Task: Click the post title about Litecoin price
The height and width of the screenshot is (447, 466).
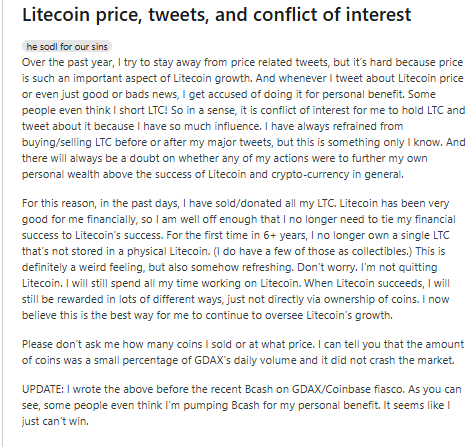Action: (x=217, y=15)
